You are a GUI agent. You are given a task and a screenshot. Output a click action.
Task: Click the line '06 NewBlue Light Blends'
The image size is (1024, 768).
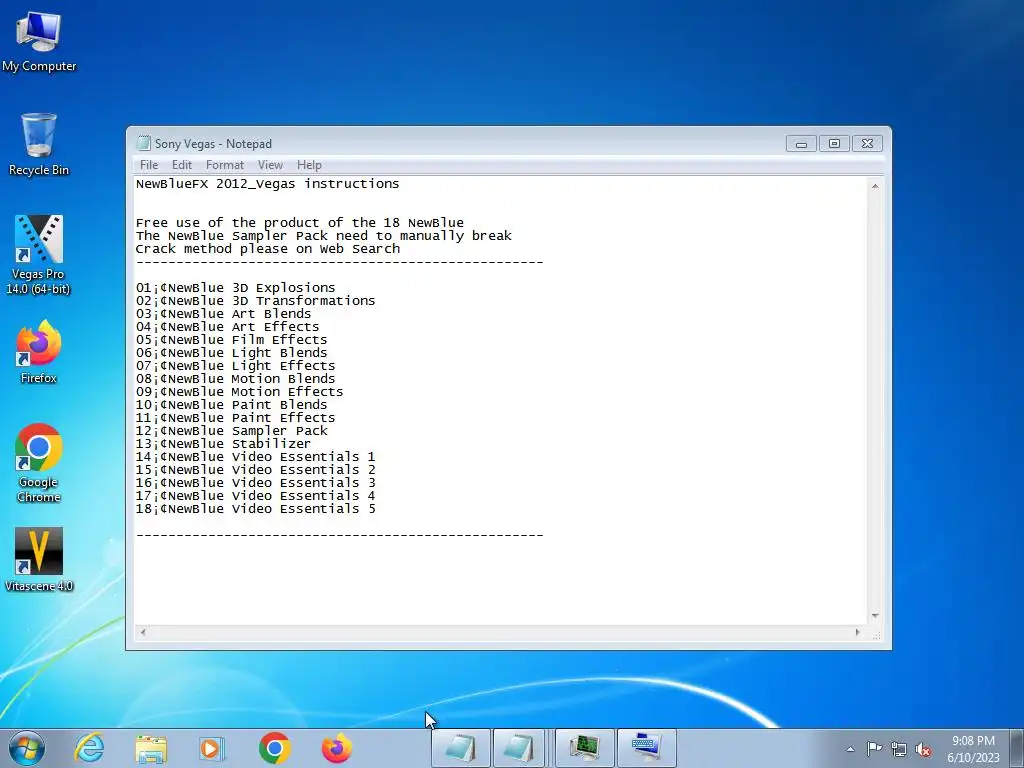pyautogui.click(x=231, y=353)
